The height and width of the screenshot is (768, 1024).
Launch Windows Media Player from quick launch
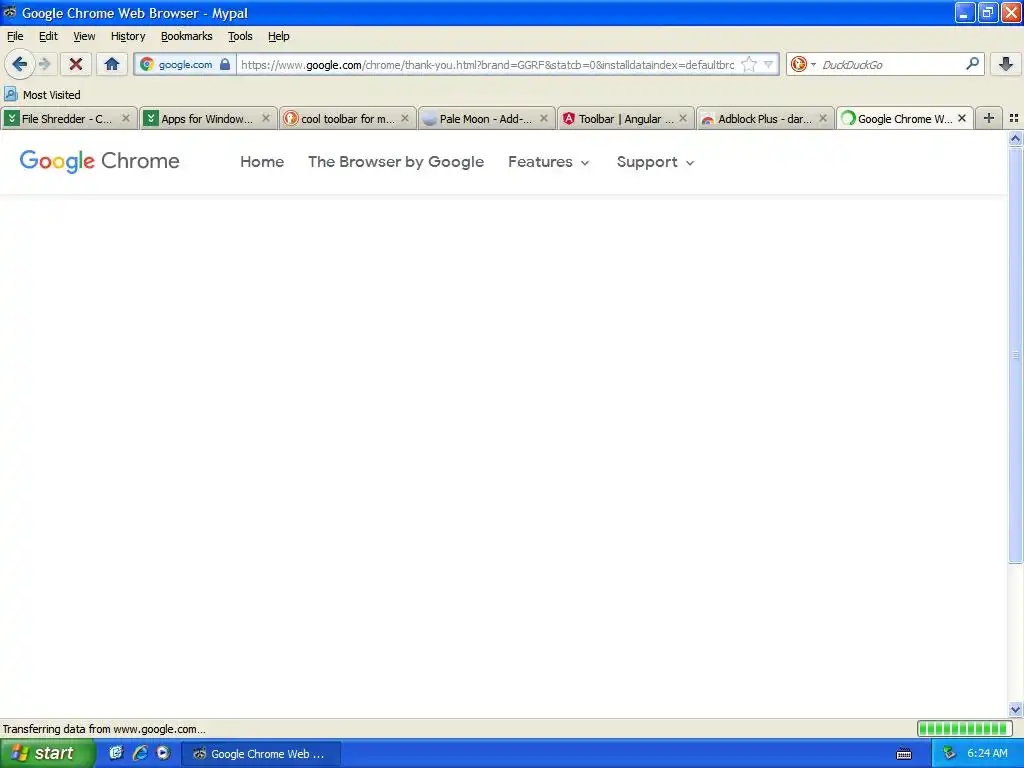click(163, 753)
